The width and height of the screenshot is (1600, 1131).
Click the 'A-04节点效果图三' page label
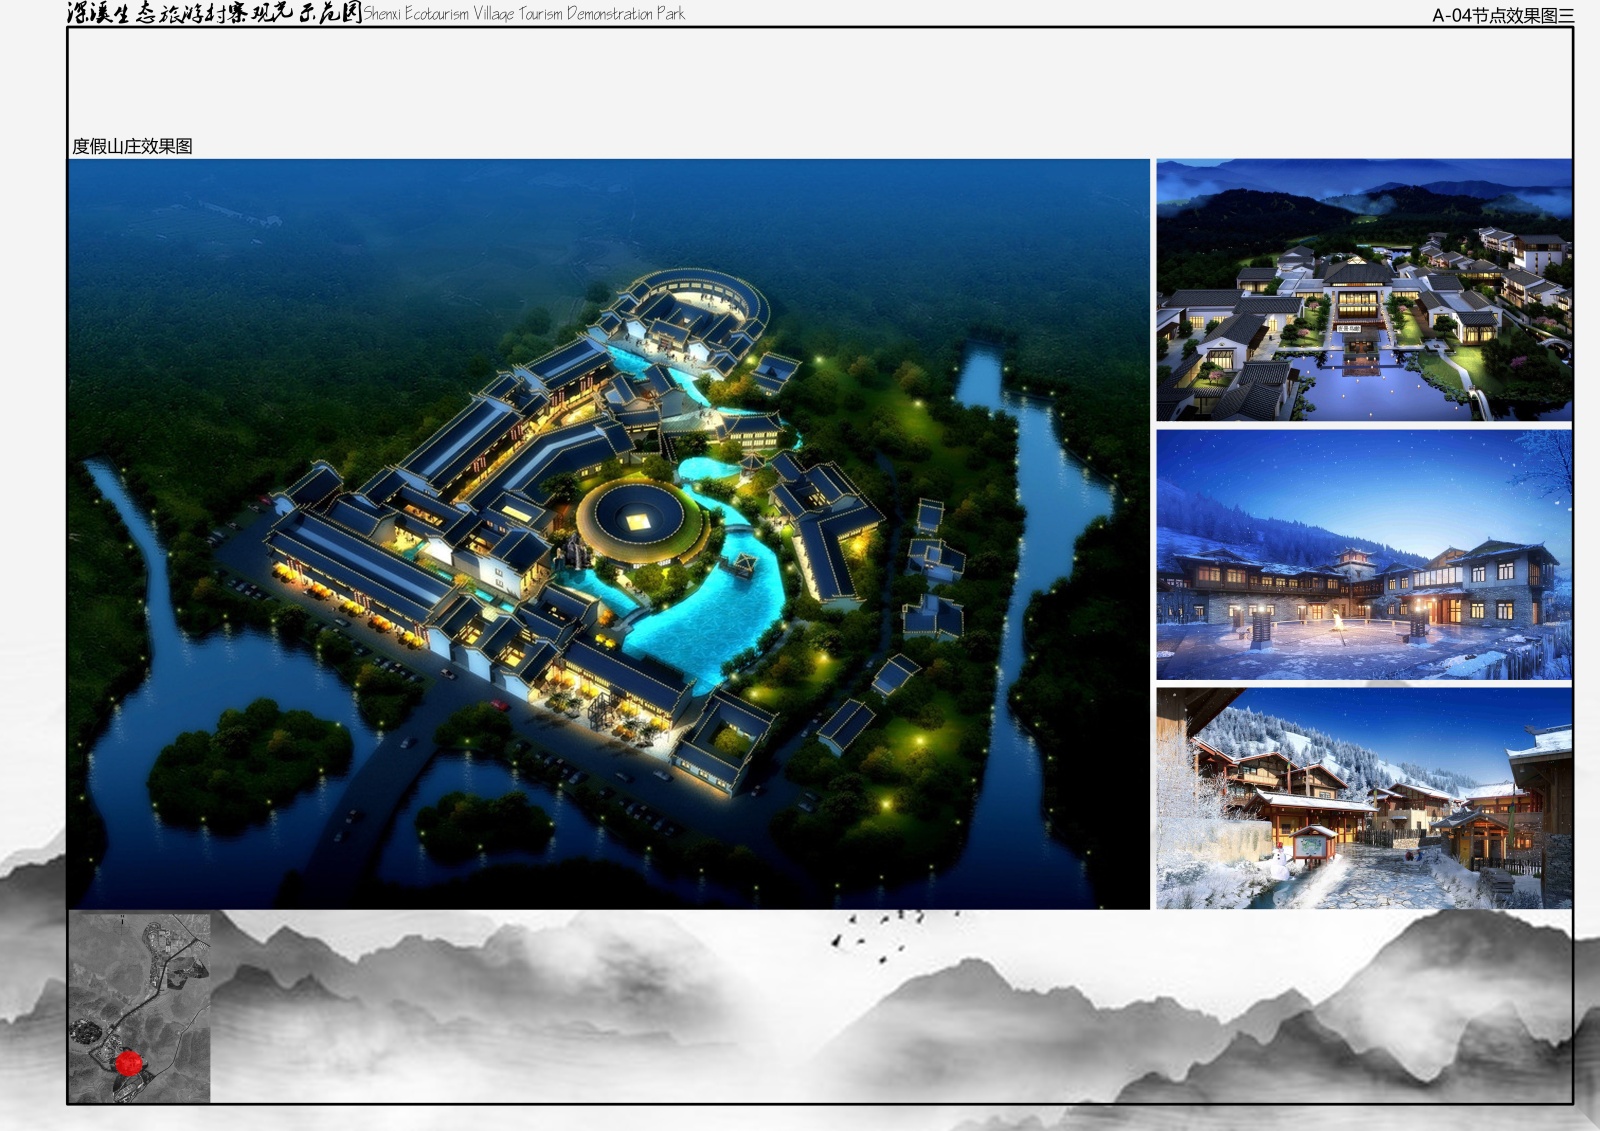tap(1503, 15)
